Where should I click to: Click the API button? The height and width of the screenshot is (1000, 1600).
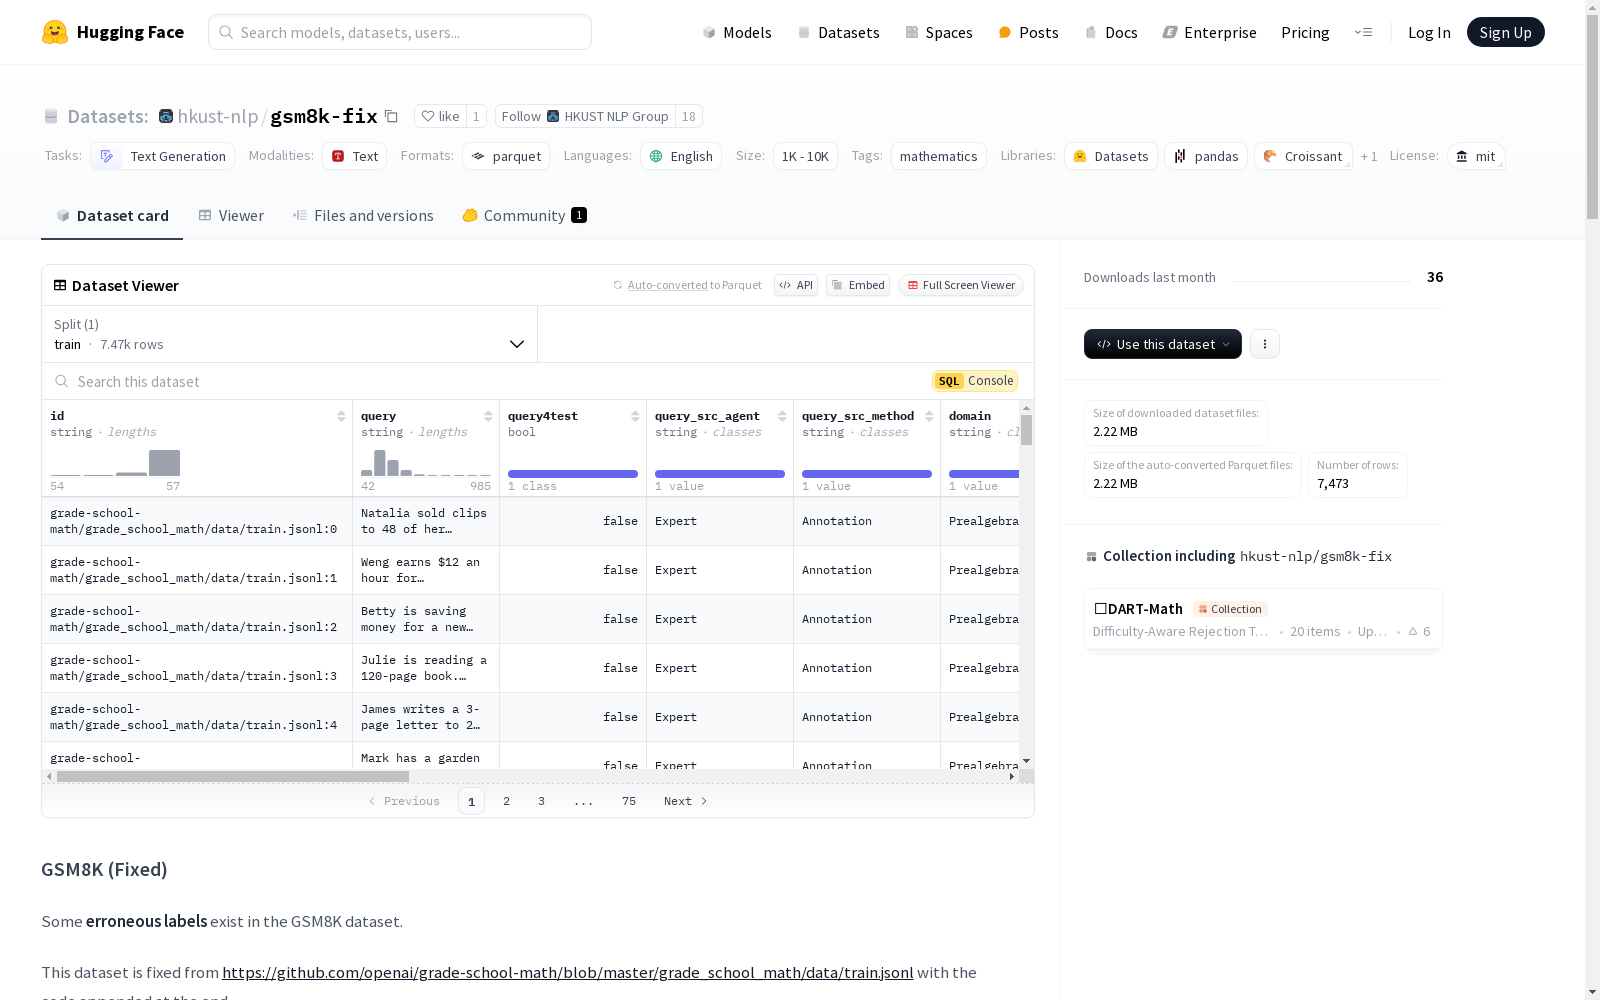tap(796, 285)
